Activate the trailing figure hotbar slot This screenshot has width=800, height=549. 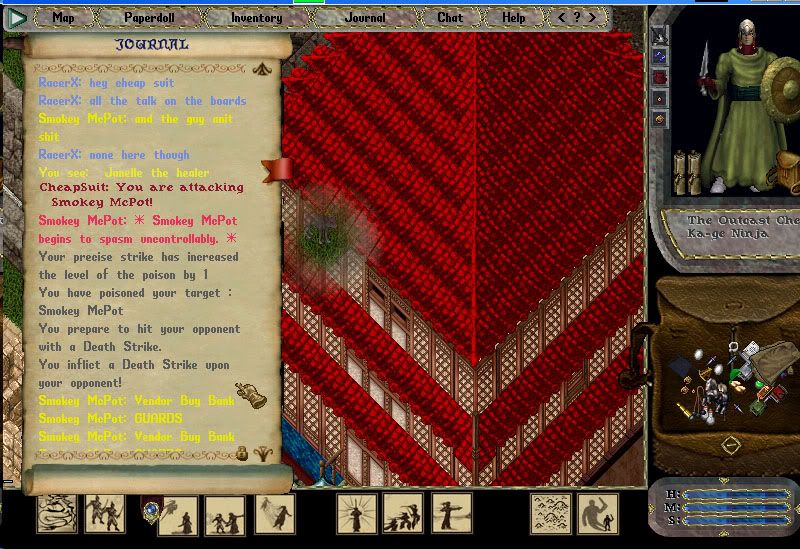[275, 514]
